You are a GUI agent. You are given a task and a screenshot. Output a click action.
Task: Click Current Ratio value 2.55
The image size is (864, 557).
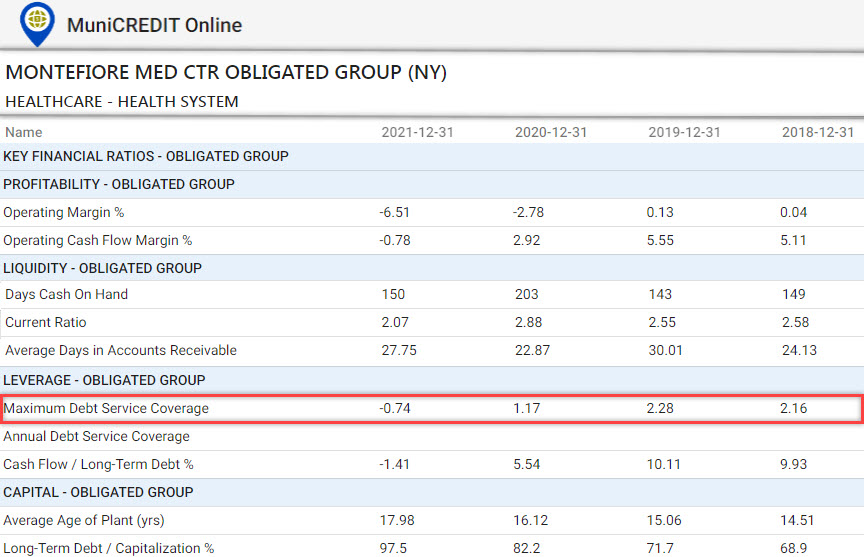click(x=662, y=323)
